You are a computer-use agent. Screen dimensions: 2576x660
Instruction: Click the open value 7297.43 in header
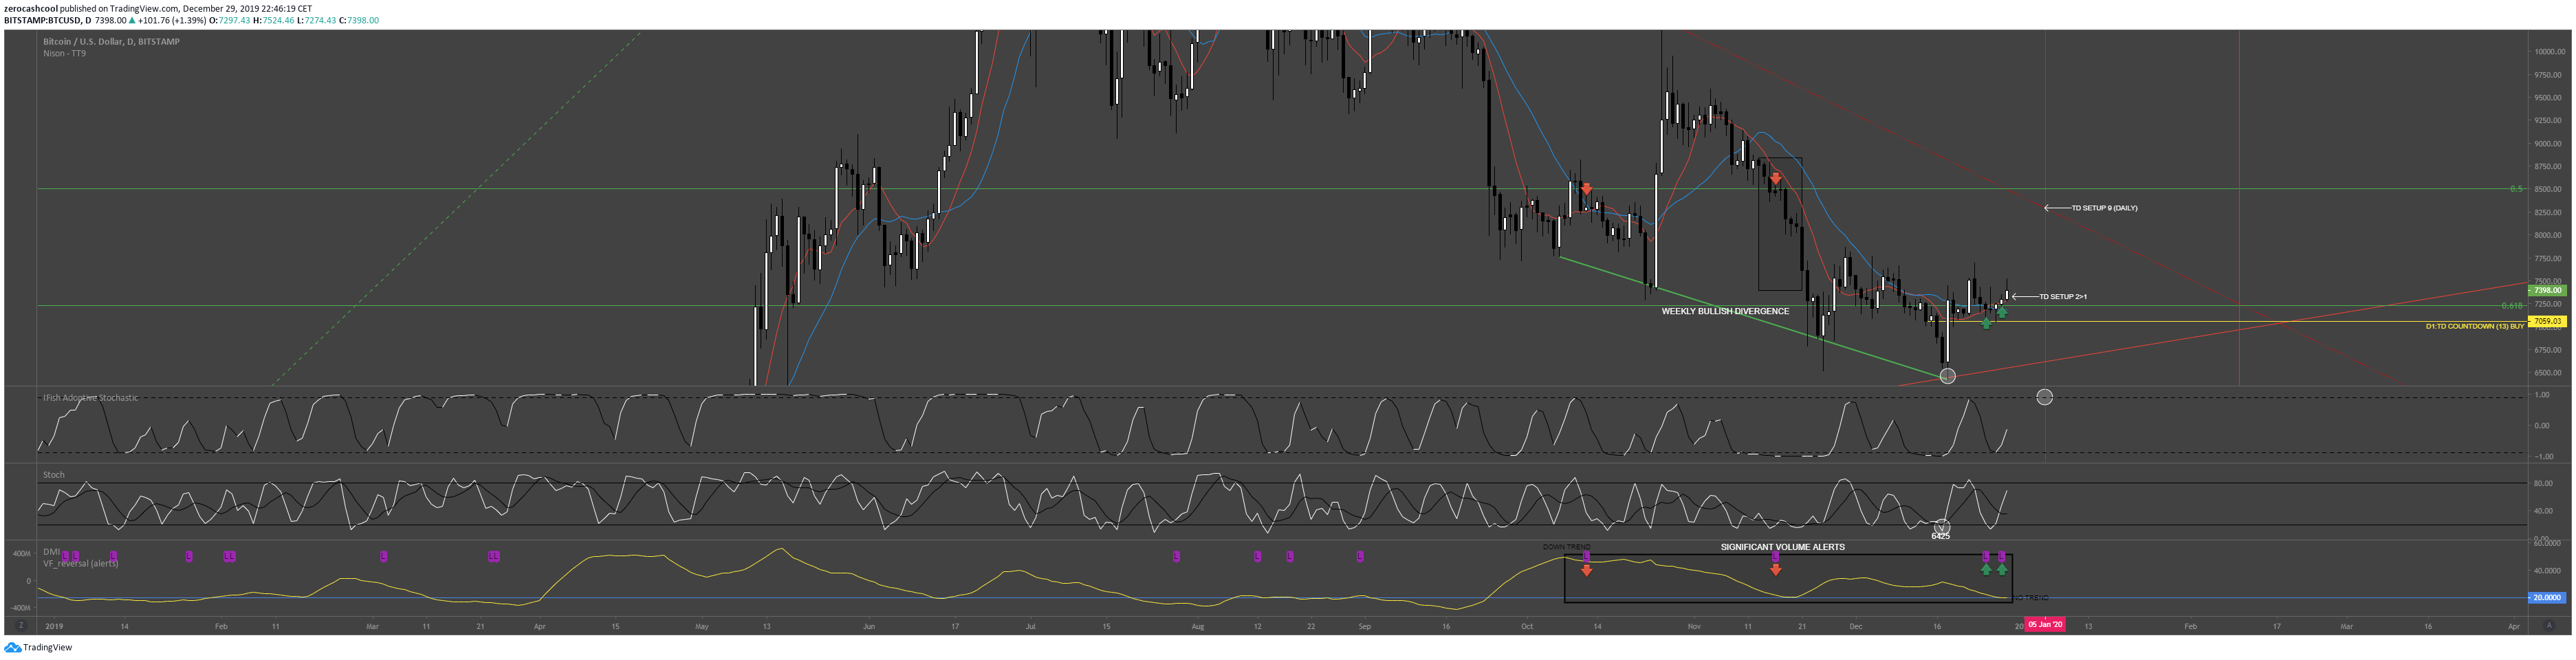(235, 20)
